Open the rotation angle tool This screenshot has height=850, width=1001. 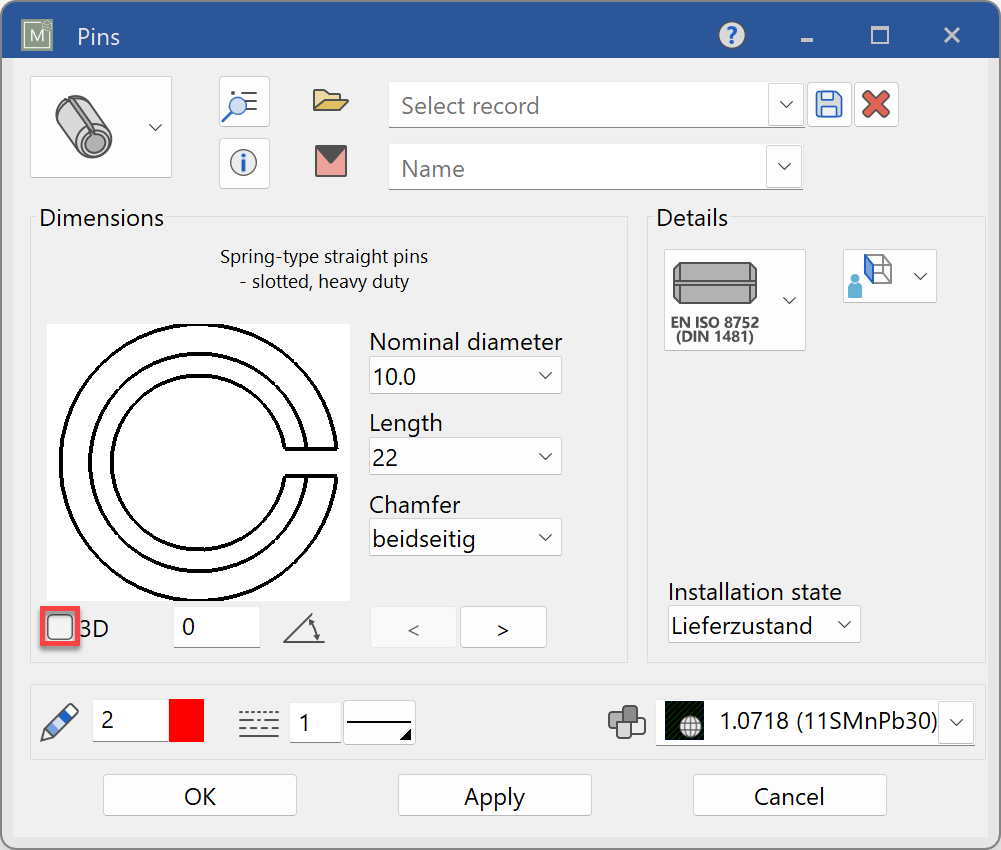tap(304, 626)
